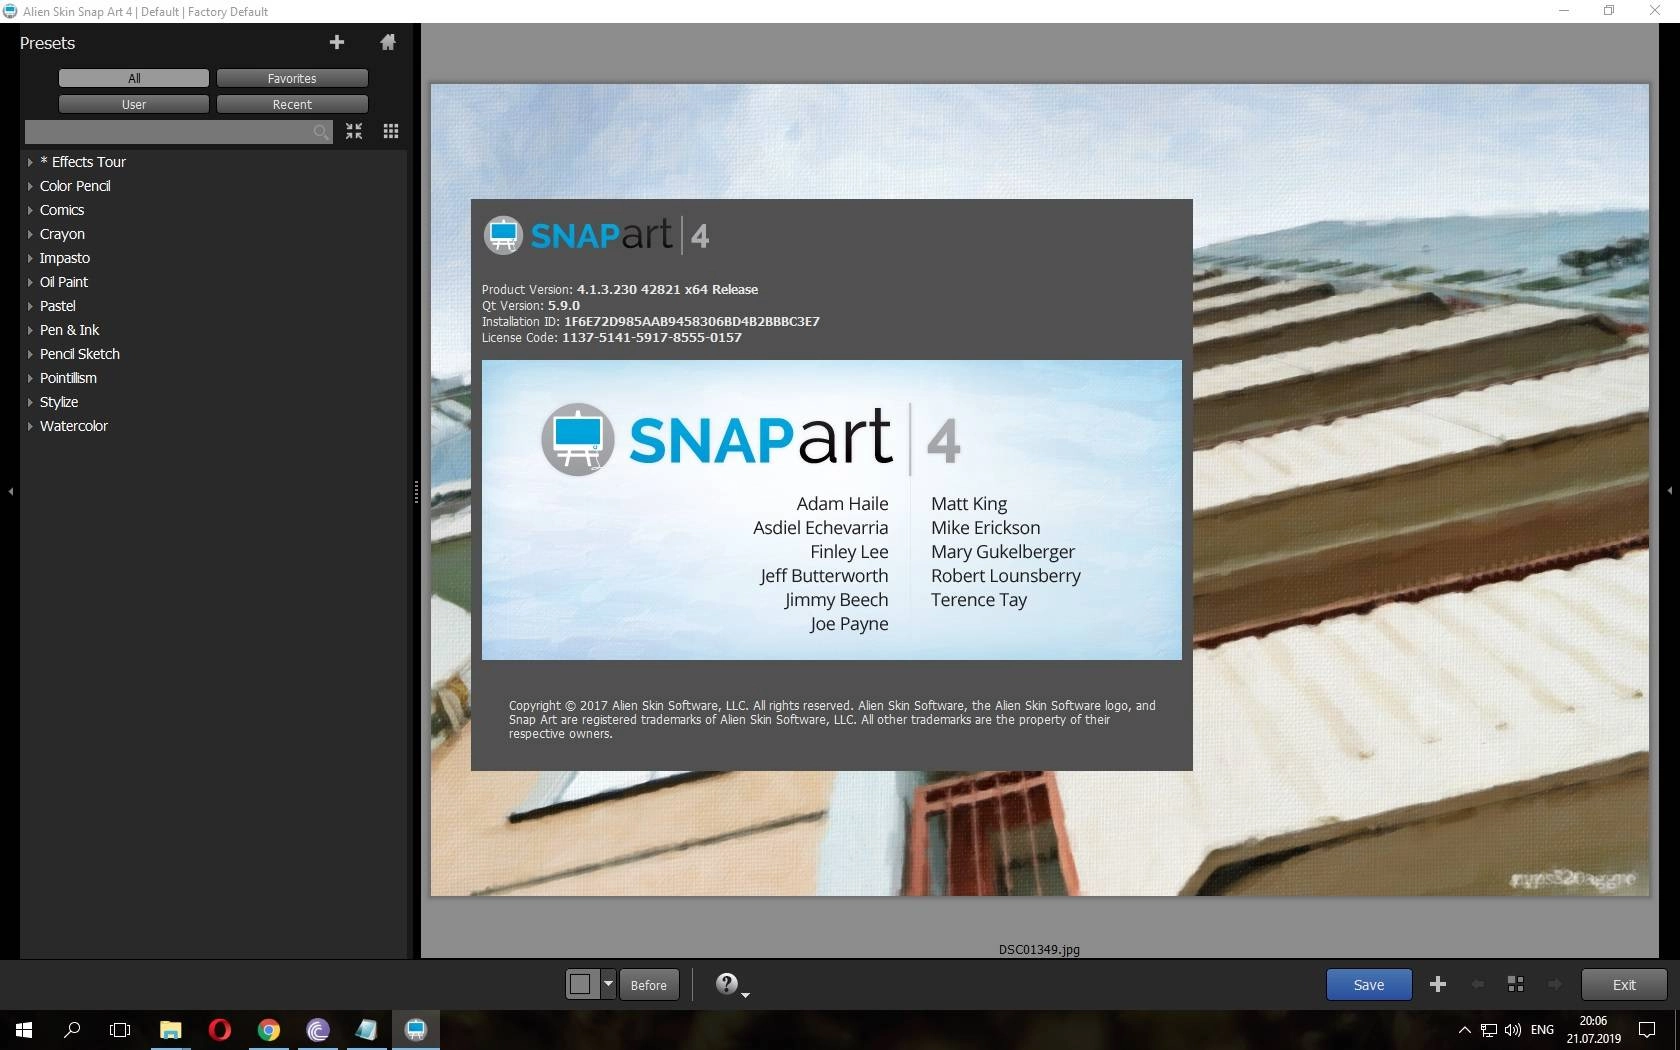Click the search magnifier in preset search box

point(321,132)
